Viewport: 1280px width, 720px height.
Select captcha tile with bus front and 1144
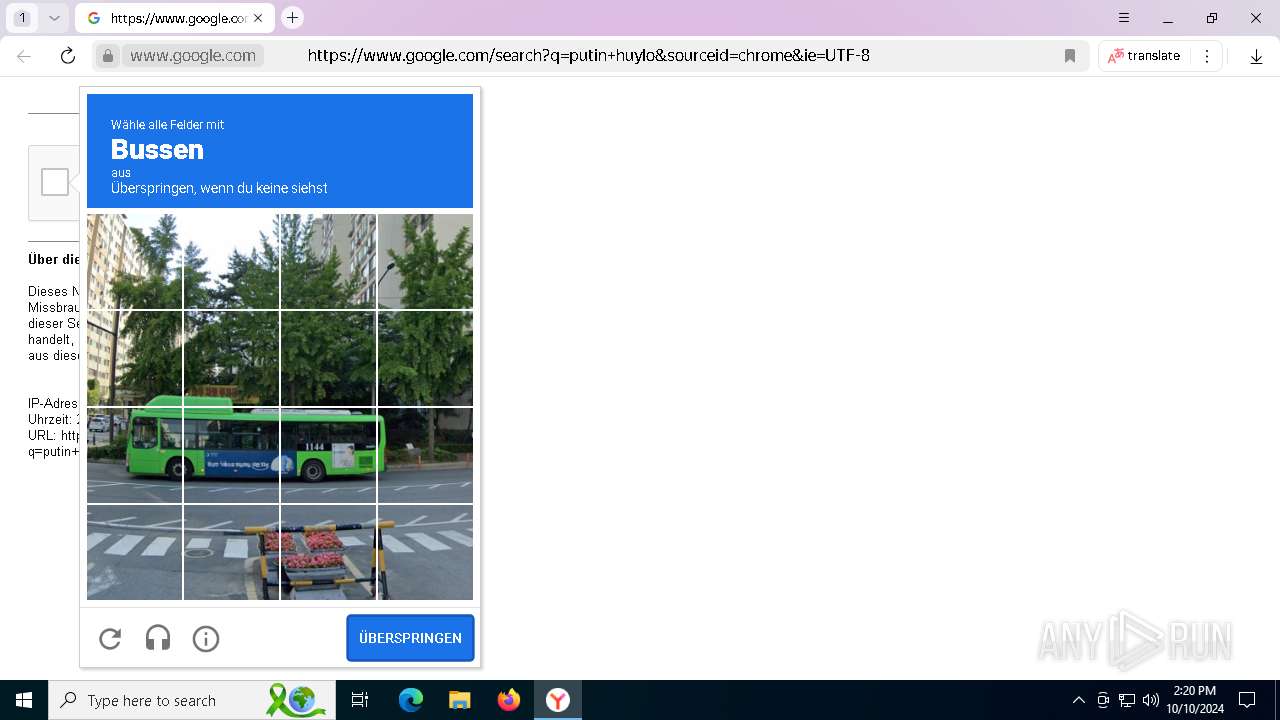(328, 455)
